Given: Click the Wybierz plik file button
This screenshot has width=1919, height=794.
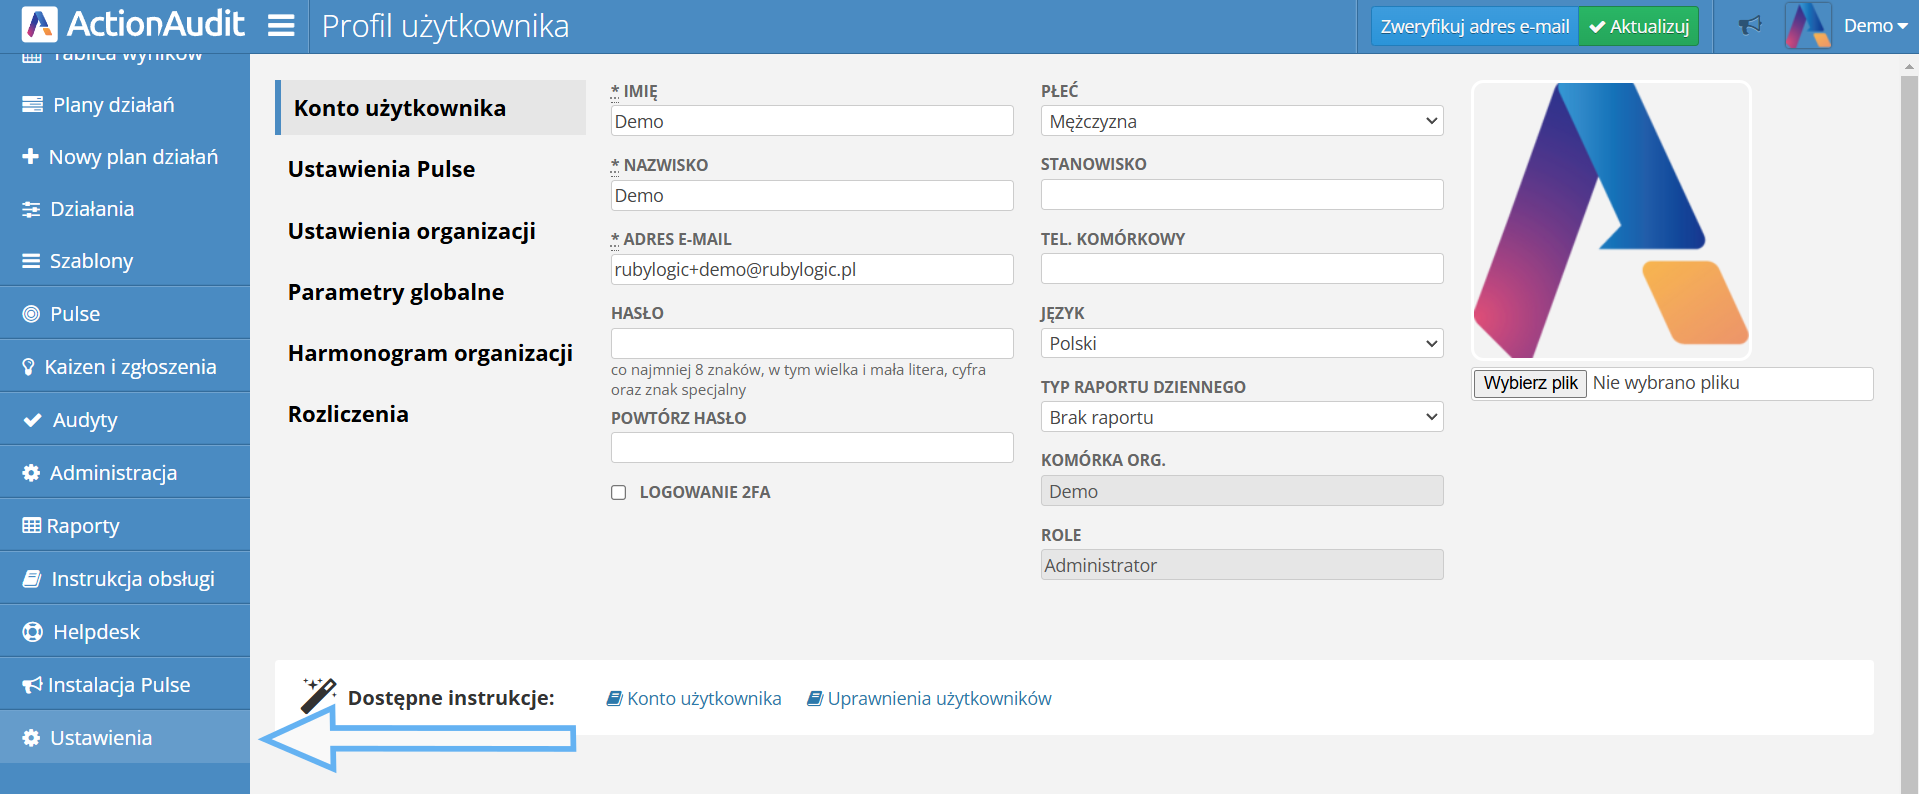Looking at the screenshot, I should click(x=1529, y=383).
